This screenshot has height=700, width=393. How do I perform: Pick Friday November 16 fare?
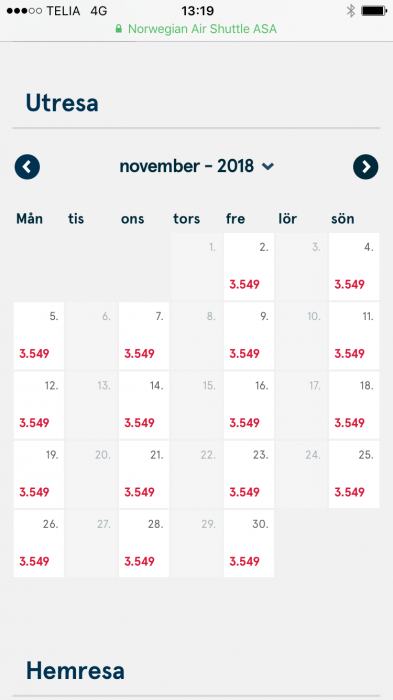pyautogui.click(x=249, y=405)
